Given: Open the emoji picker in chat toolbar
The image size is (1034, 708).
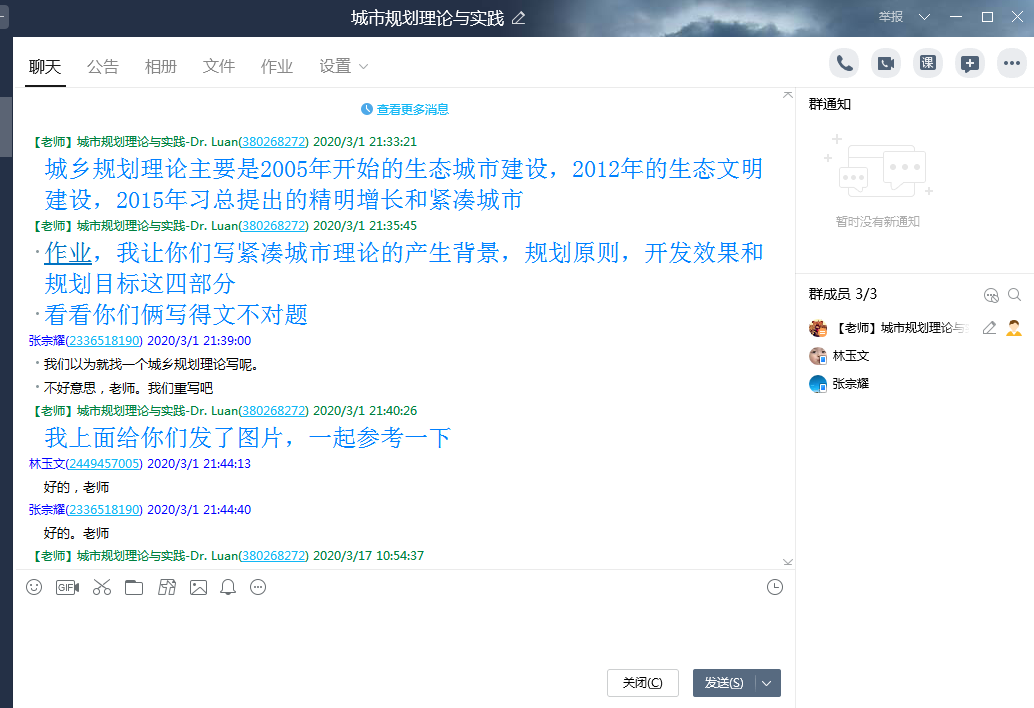Looking at the screenshot, I should 34,588.
